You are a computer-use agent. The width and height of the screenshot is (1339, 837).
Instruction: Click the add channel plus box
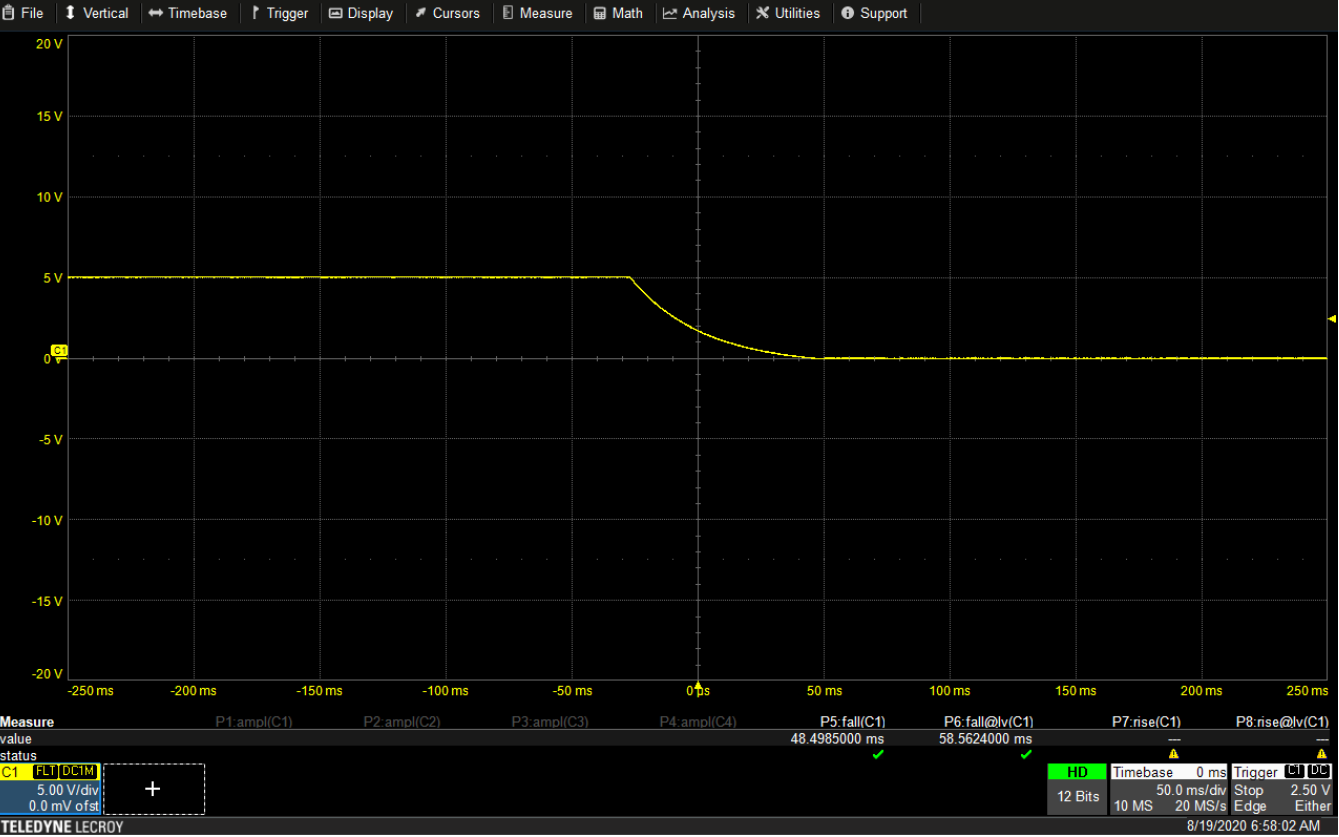(x=153, y=789)
